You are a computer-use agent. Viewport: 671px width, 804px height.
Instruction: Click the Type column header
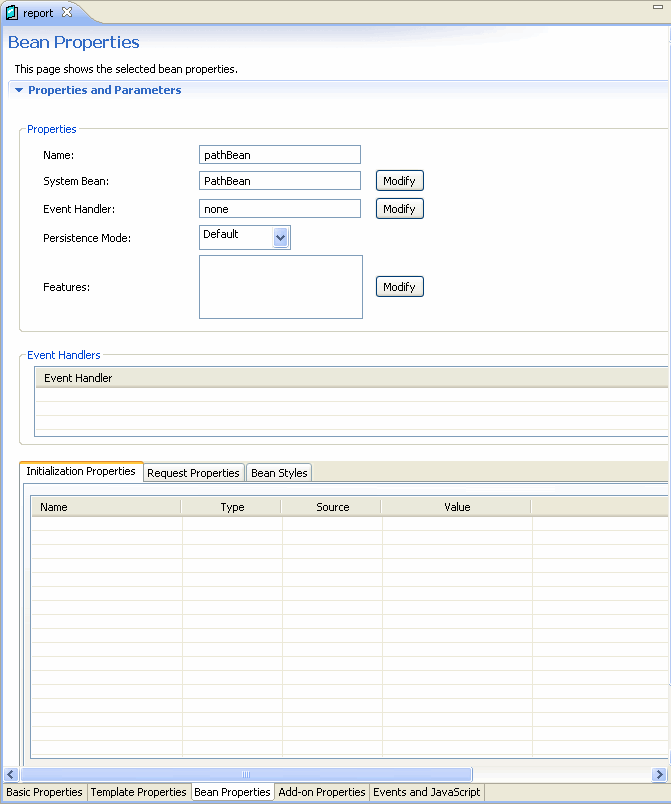[x=231, y=507]
